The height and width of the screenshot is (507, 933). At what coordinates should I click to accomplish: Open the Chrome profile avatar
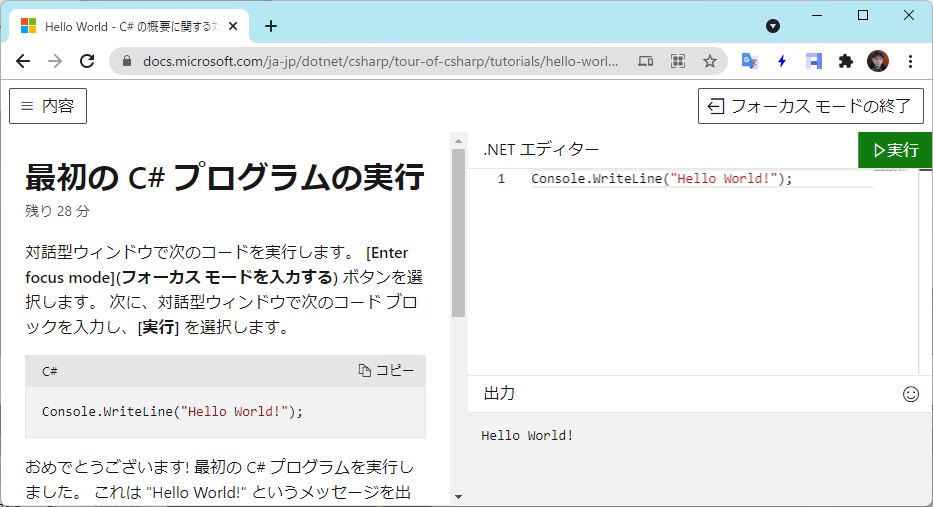click(878, 61)
